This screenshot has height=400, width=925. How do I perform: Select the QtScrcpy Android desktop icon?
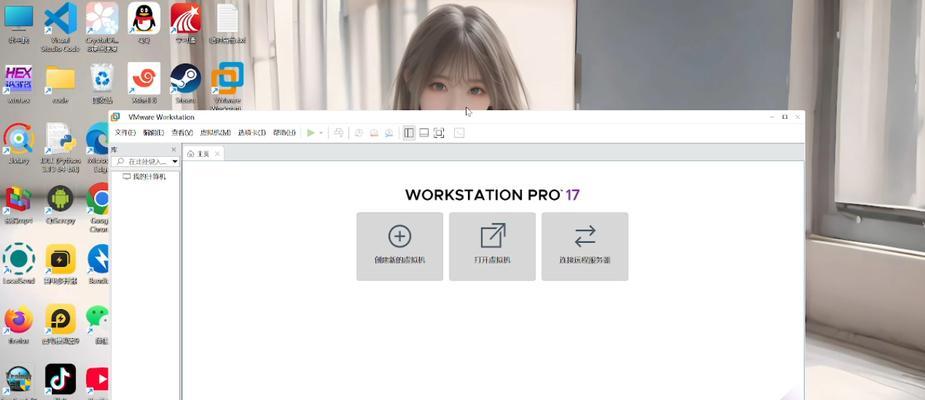(x=60, y=204)
